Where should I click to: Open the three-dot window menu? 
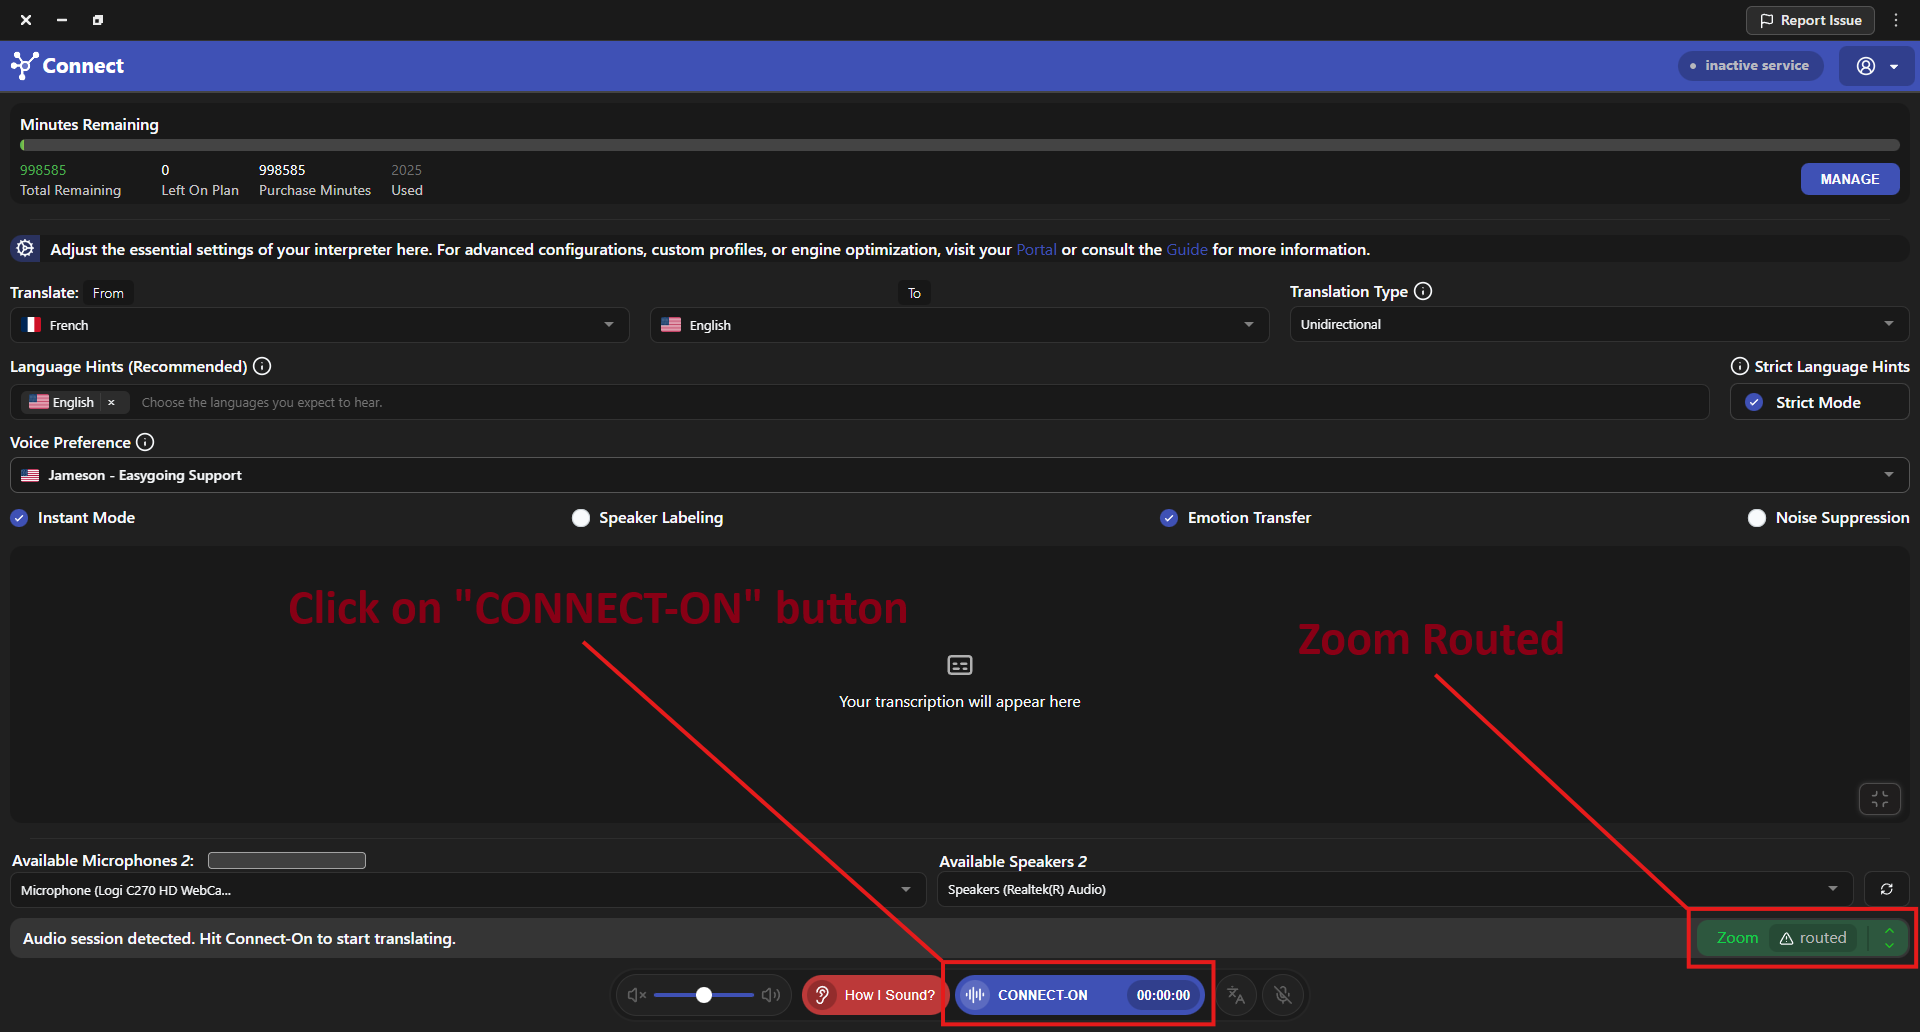click(x=1896, y=20)
